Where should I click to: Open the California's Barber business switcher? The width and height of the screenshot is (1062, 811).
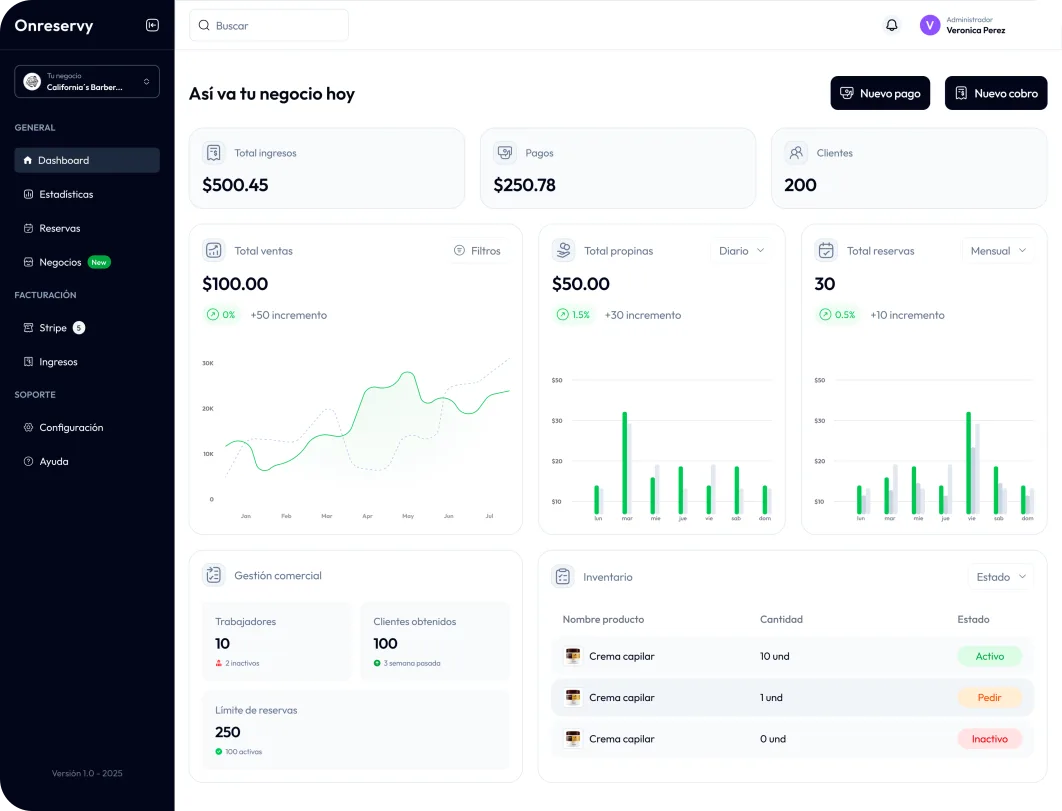click(x=86, y=81)
